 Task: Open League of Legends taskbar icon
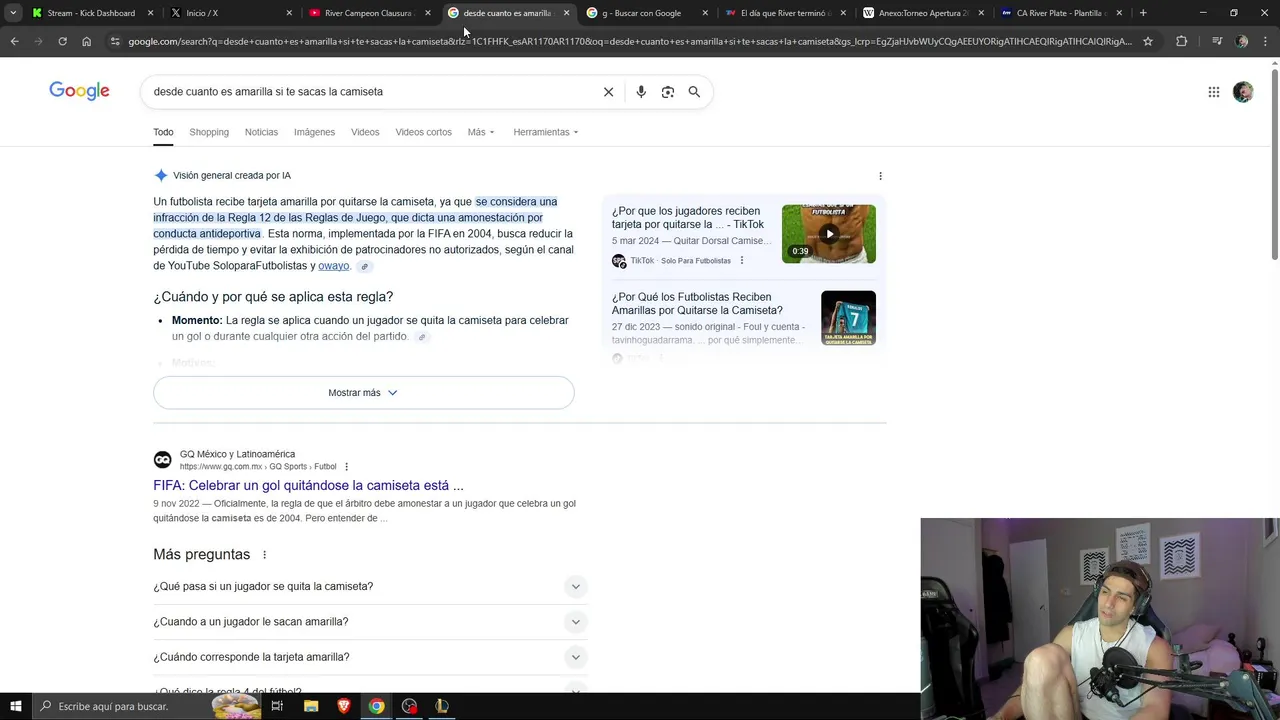tap(442, 706)
